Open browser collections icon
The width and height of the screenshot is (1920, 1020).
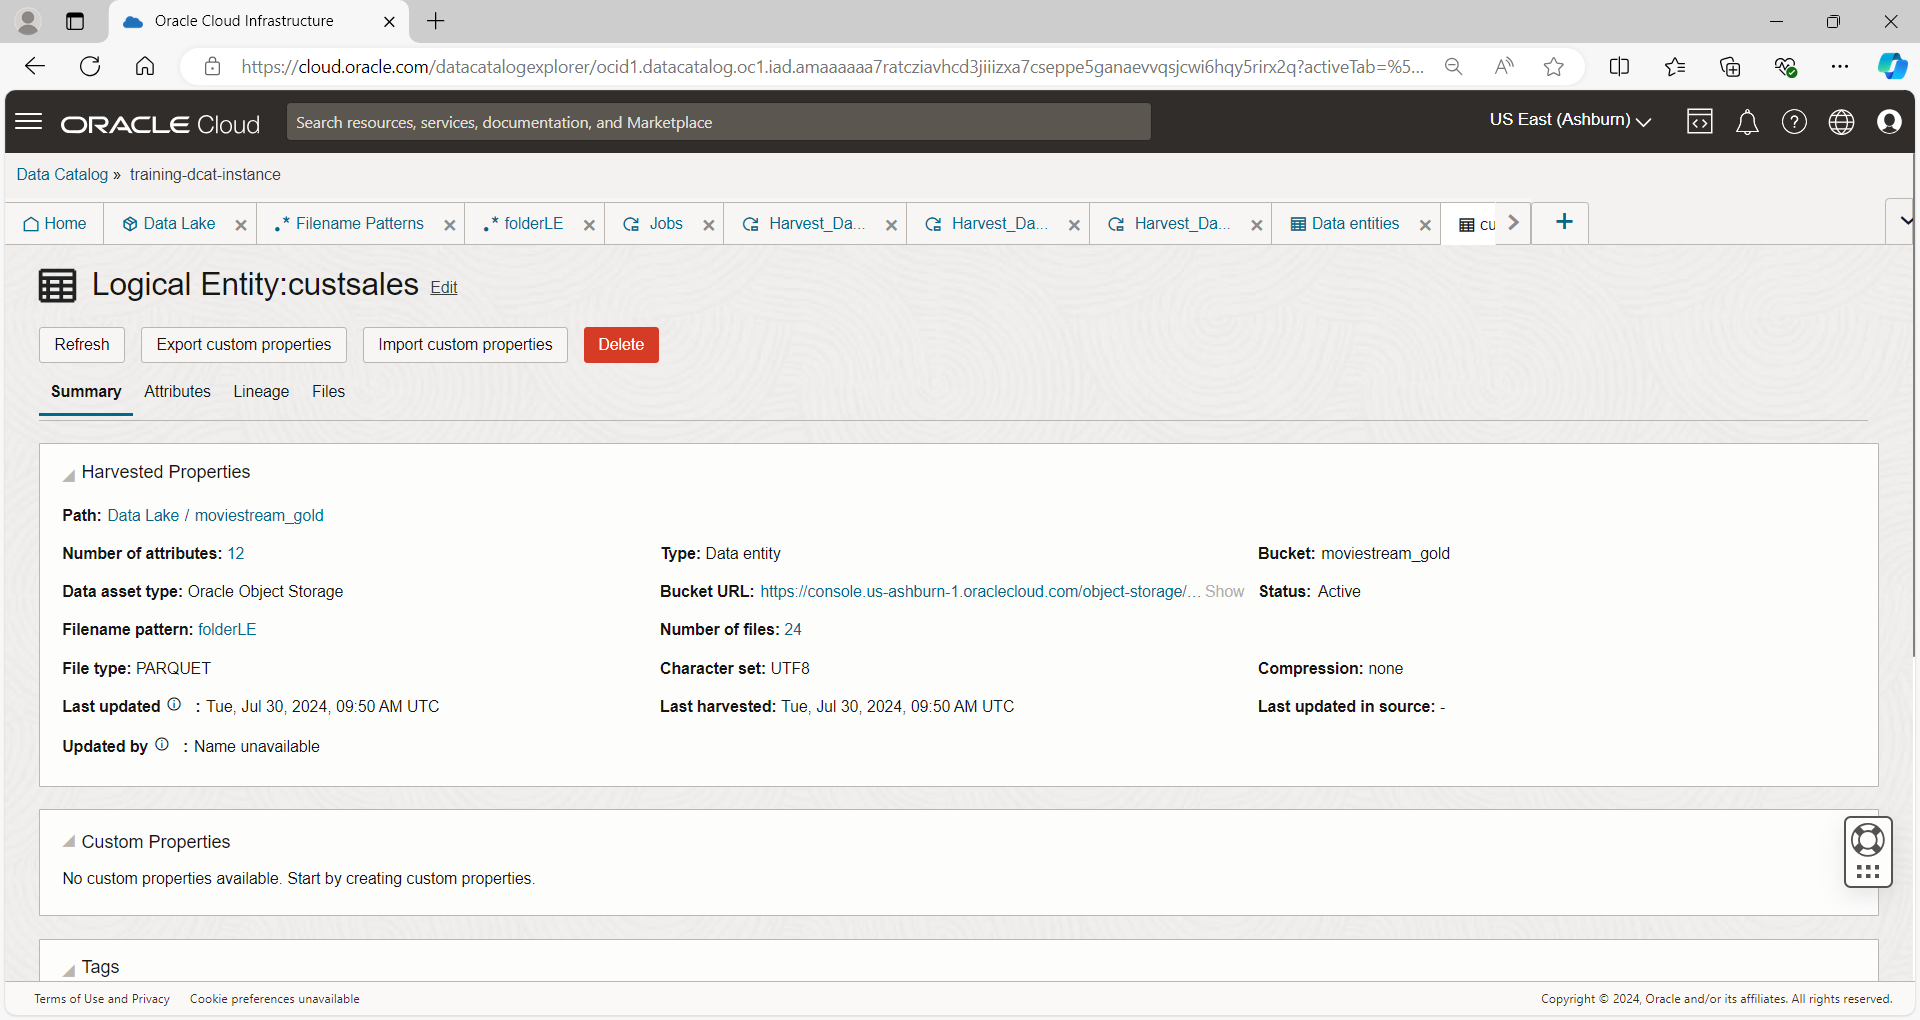click(x=1730, y=67)
